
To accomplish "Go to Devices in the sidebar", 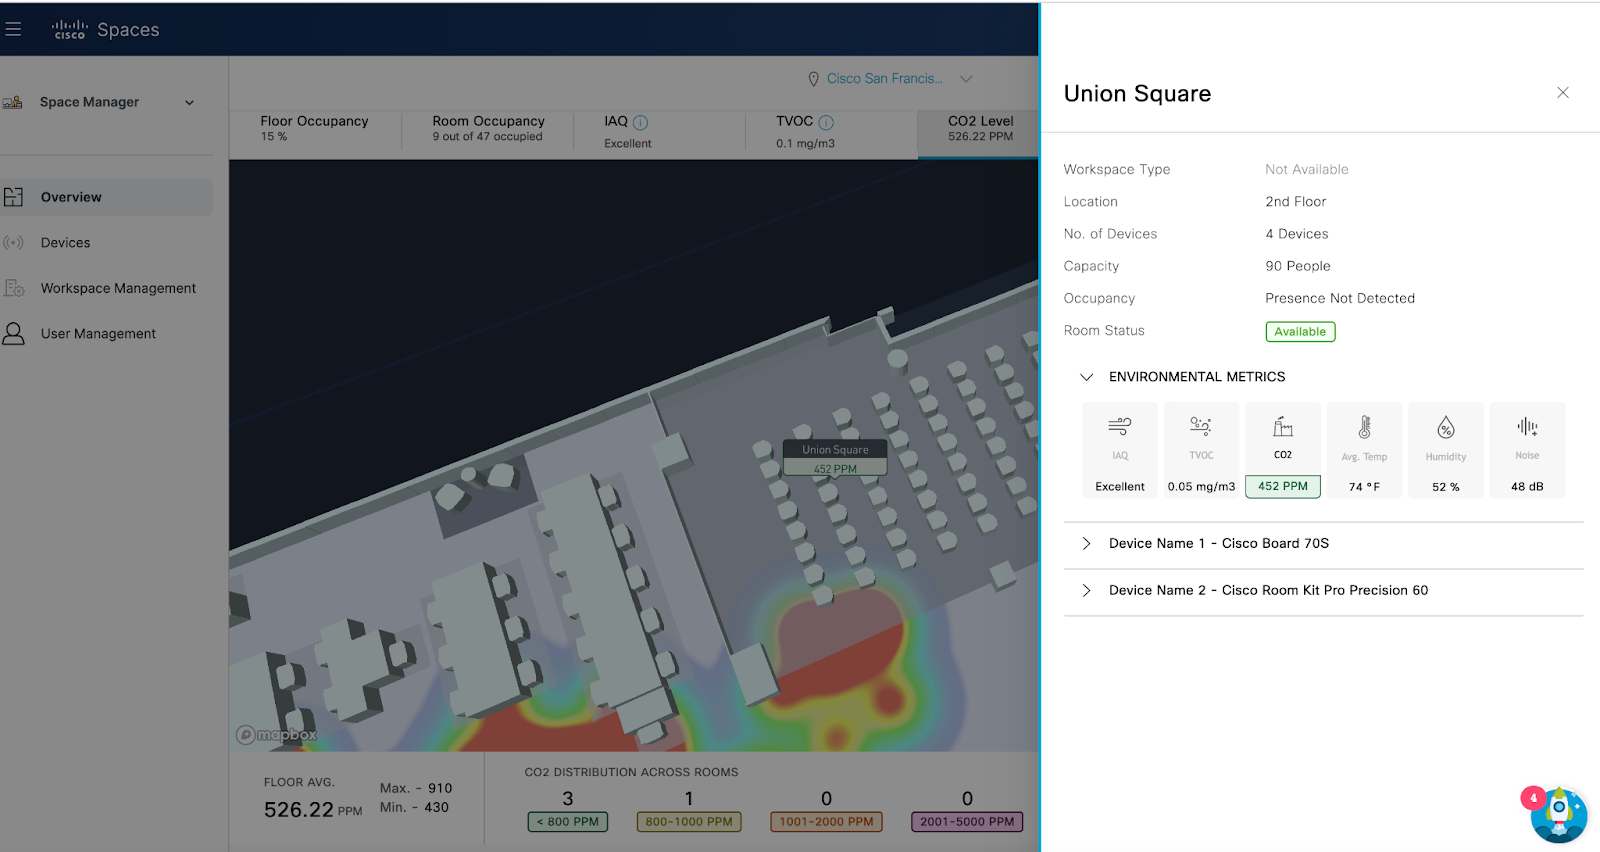I will coord(66,243).
